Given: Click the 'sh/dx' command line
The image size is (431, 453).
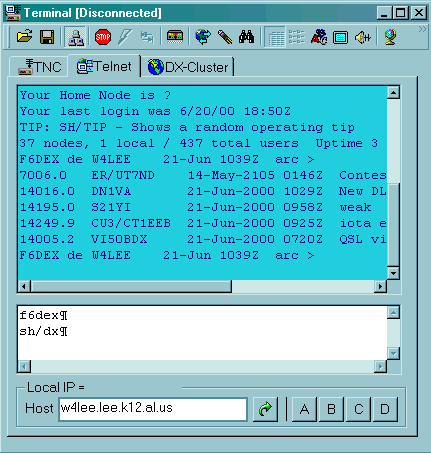Looking at the screenshot, I should pos(43,332).
